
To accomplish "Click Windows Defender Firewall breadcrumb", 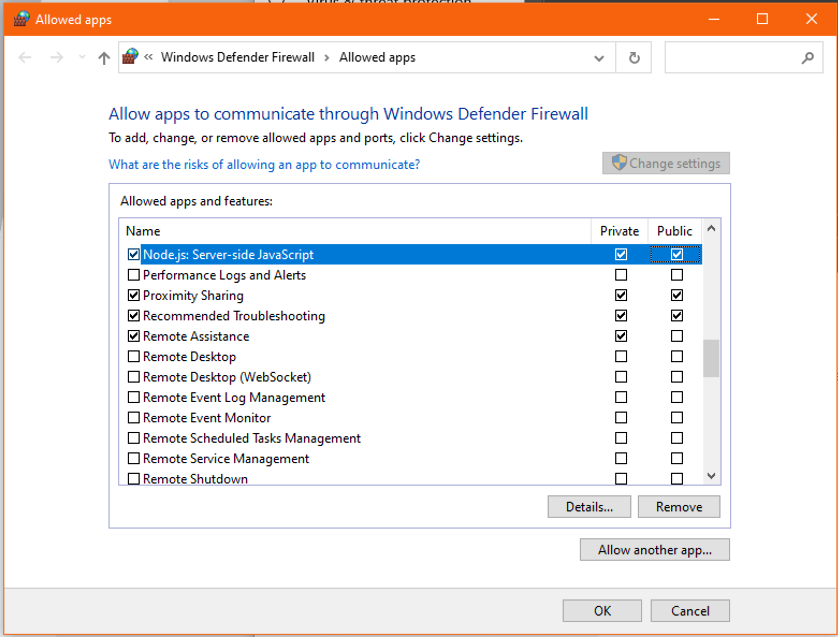I will click(238, 57).
